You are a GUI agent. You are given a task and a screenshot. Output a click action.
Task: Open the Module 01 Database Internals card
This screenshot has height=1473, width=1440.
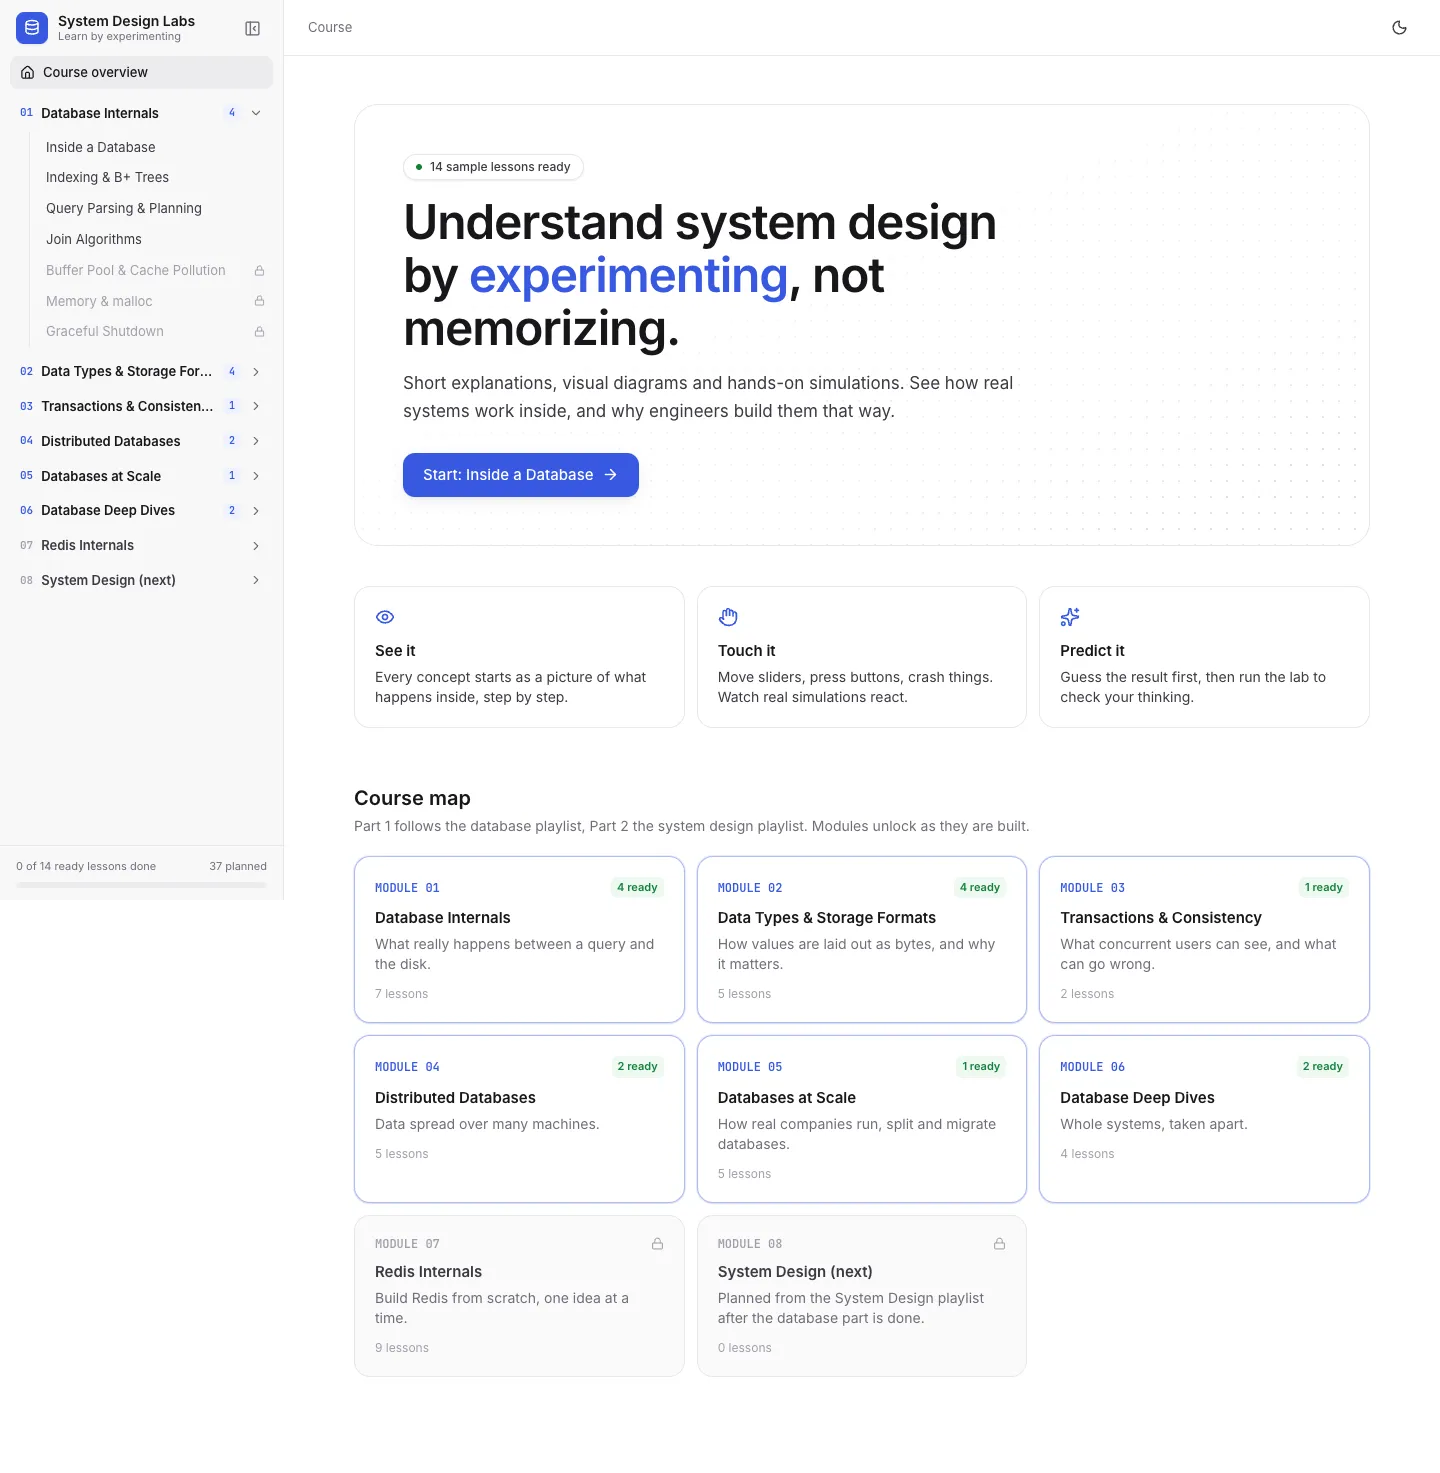[x=519, y=940]
